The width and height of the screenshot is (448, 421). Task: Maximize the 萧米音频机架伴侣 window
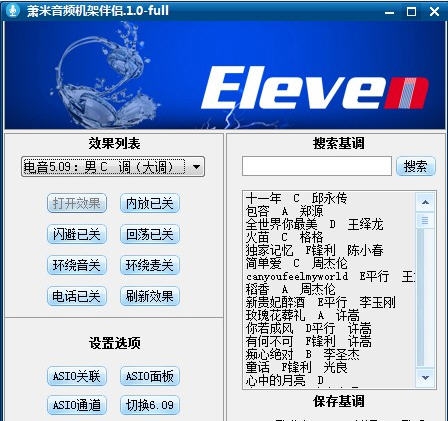click(412, 12)
